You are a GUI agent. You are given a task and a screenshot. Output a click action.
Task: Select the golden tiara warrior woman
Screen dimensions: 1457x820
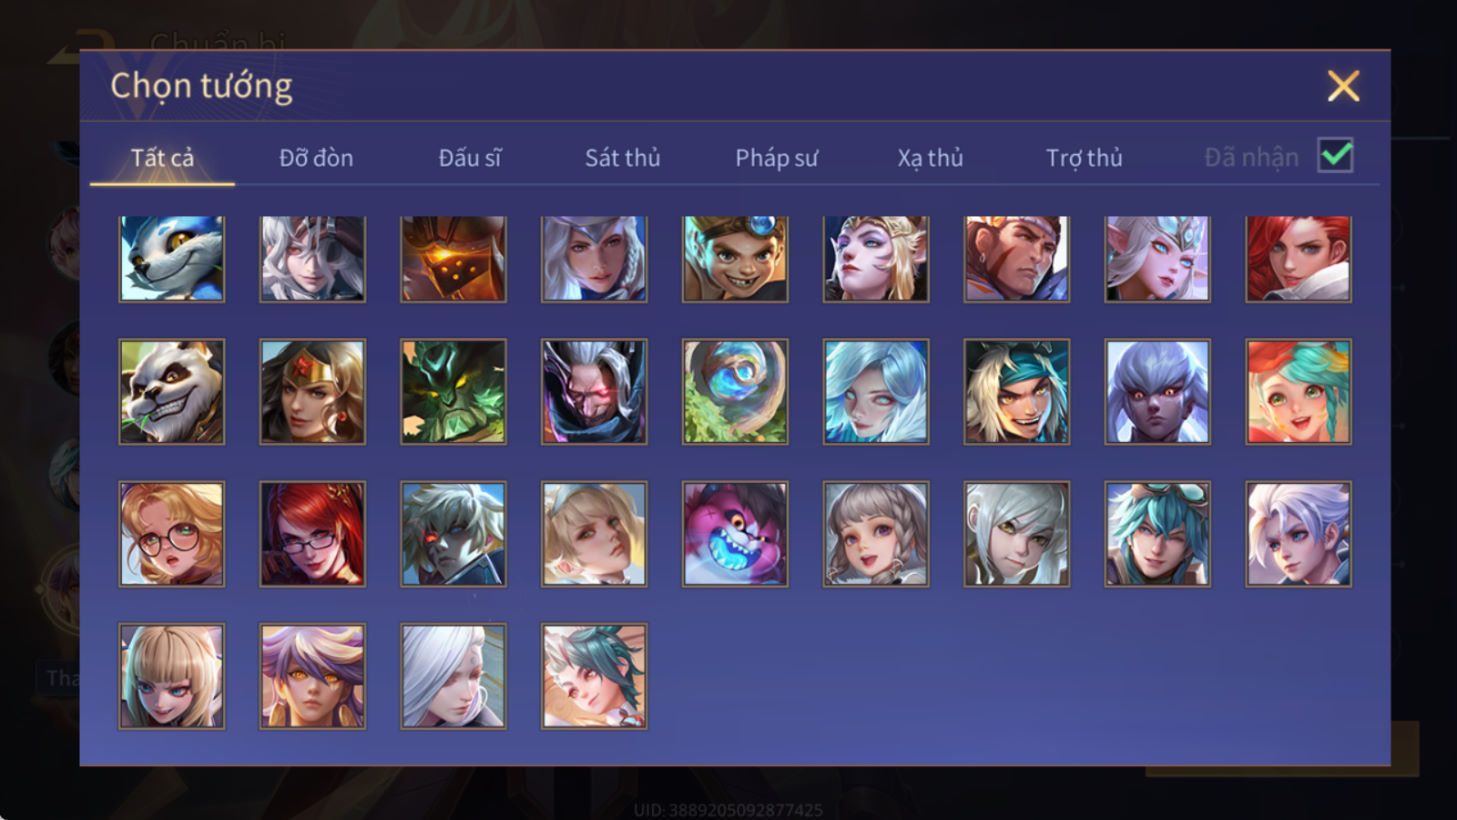pyautogui.click(x=313, y=391)
